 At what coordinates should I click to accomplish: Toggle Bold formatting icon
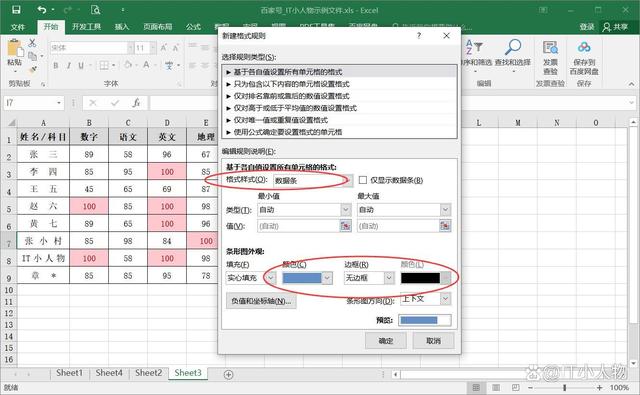[x=56, y=65]
